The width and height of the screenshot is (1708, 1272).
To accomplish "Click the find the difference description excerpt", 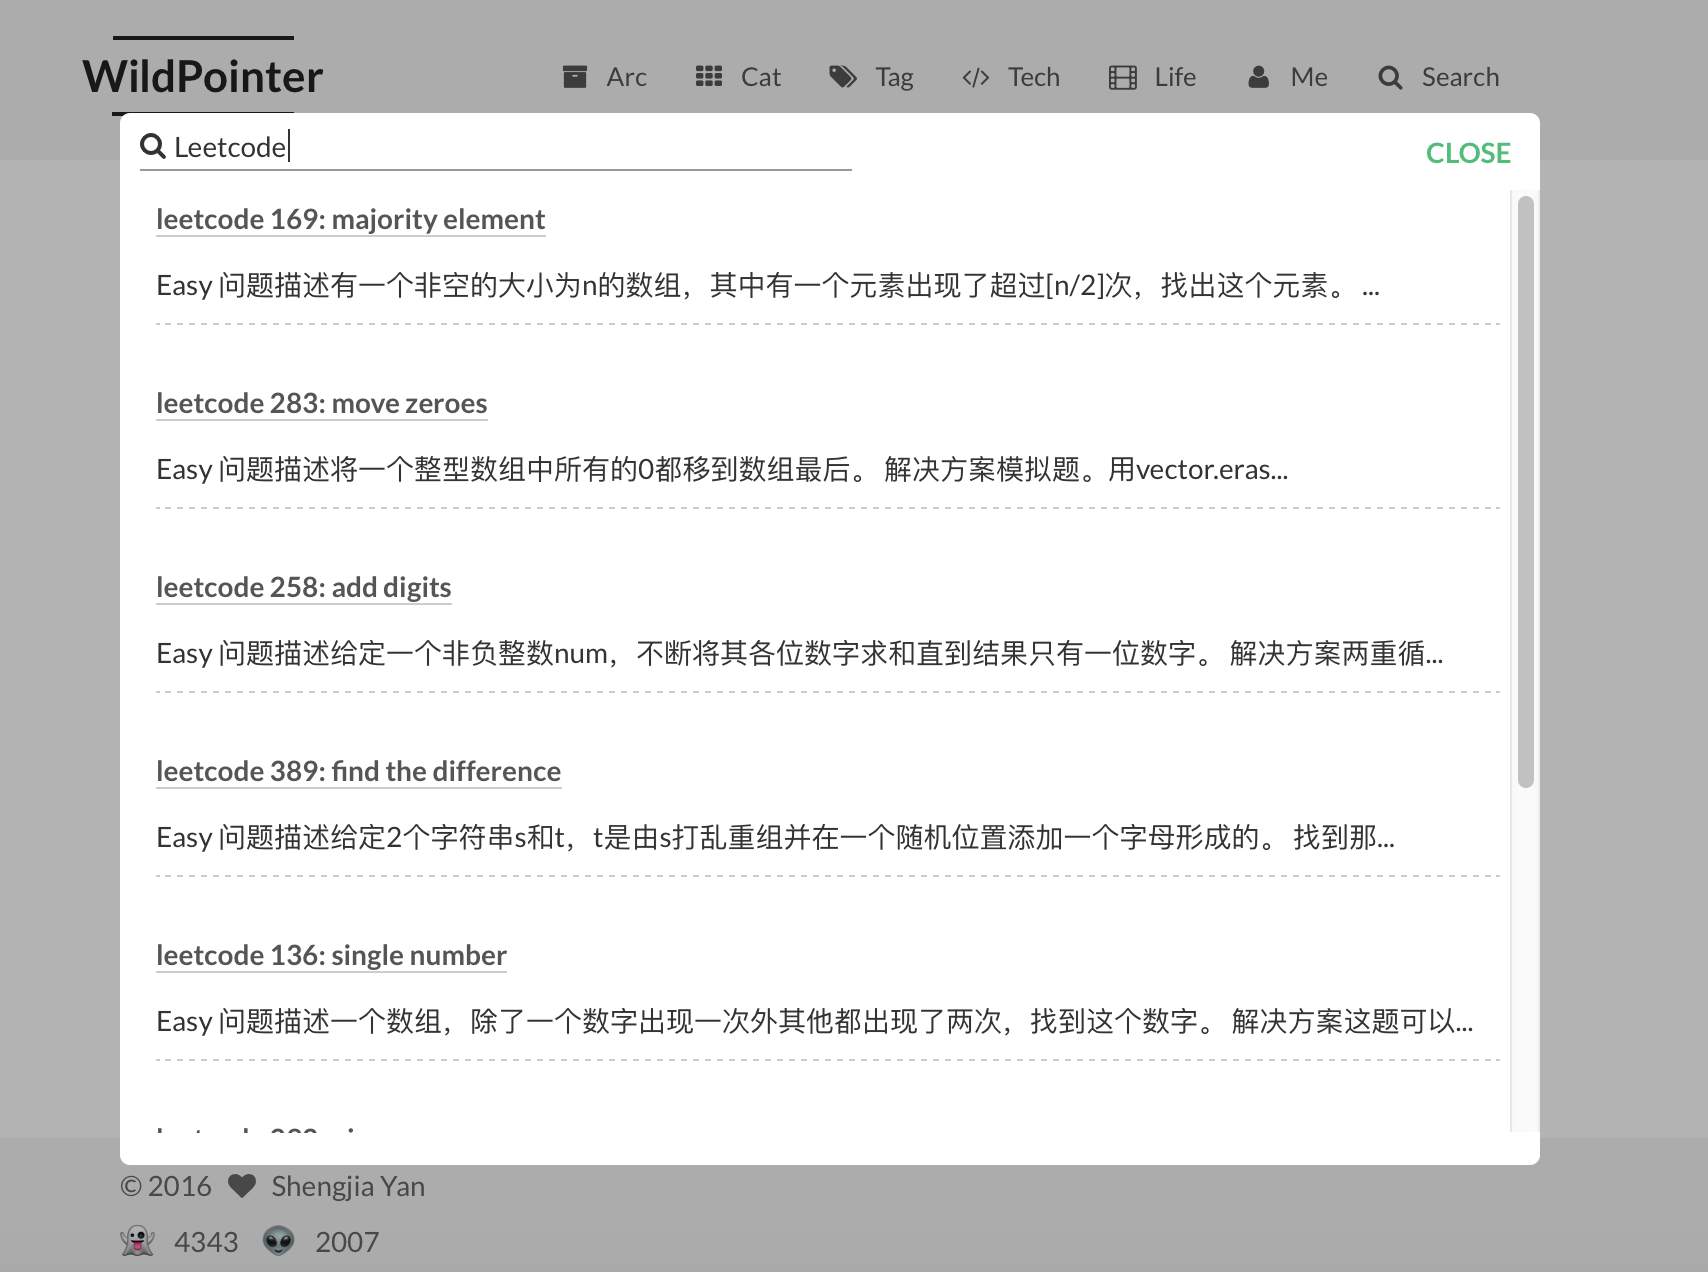I will [775, 838].
